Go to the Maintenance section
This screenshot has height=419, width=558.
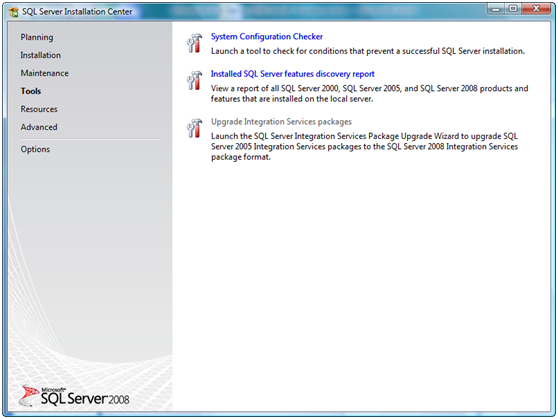point(44,73)
